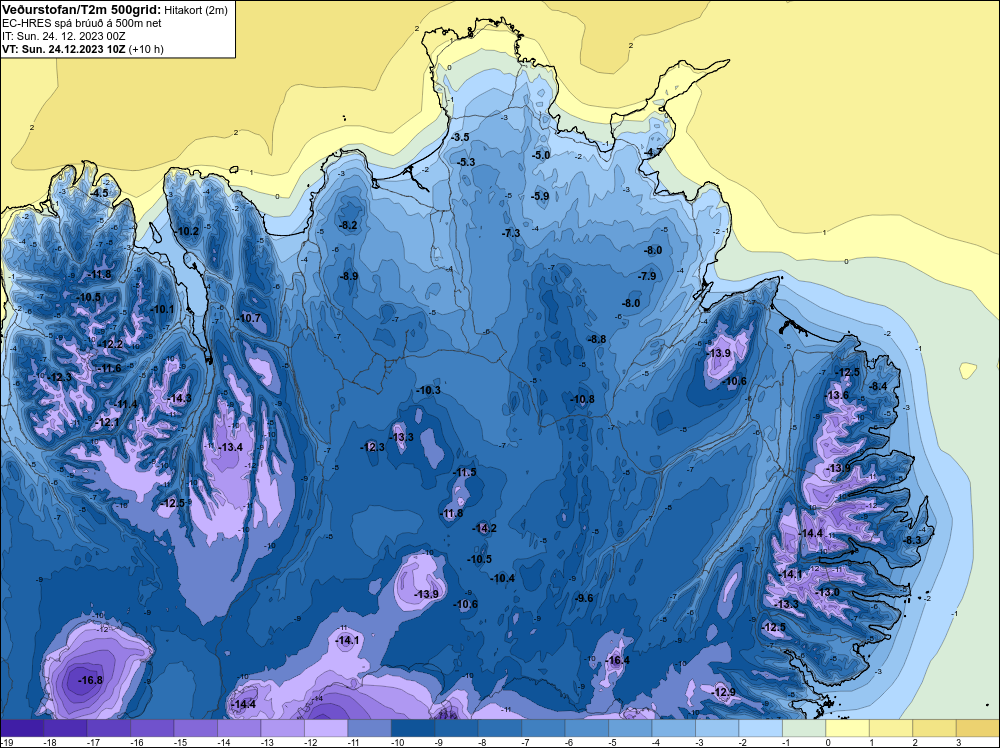Click the -4.5 temperature label

(x=98, y=193)
